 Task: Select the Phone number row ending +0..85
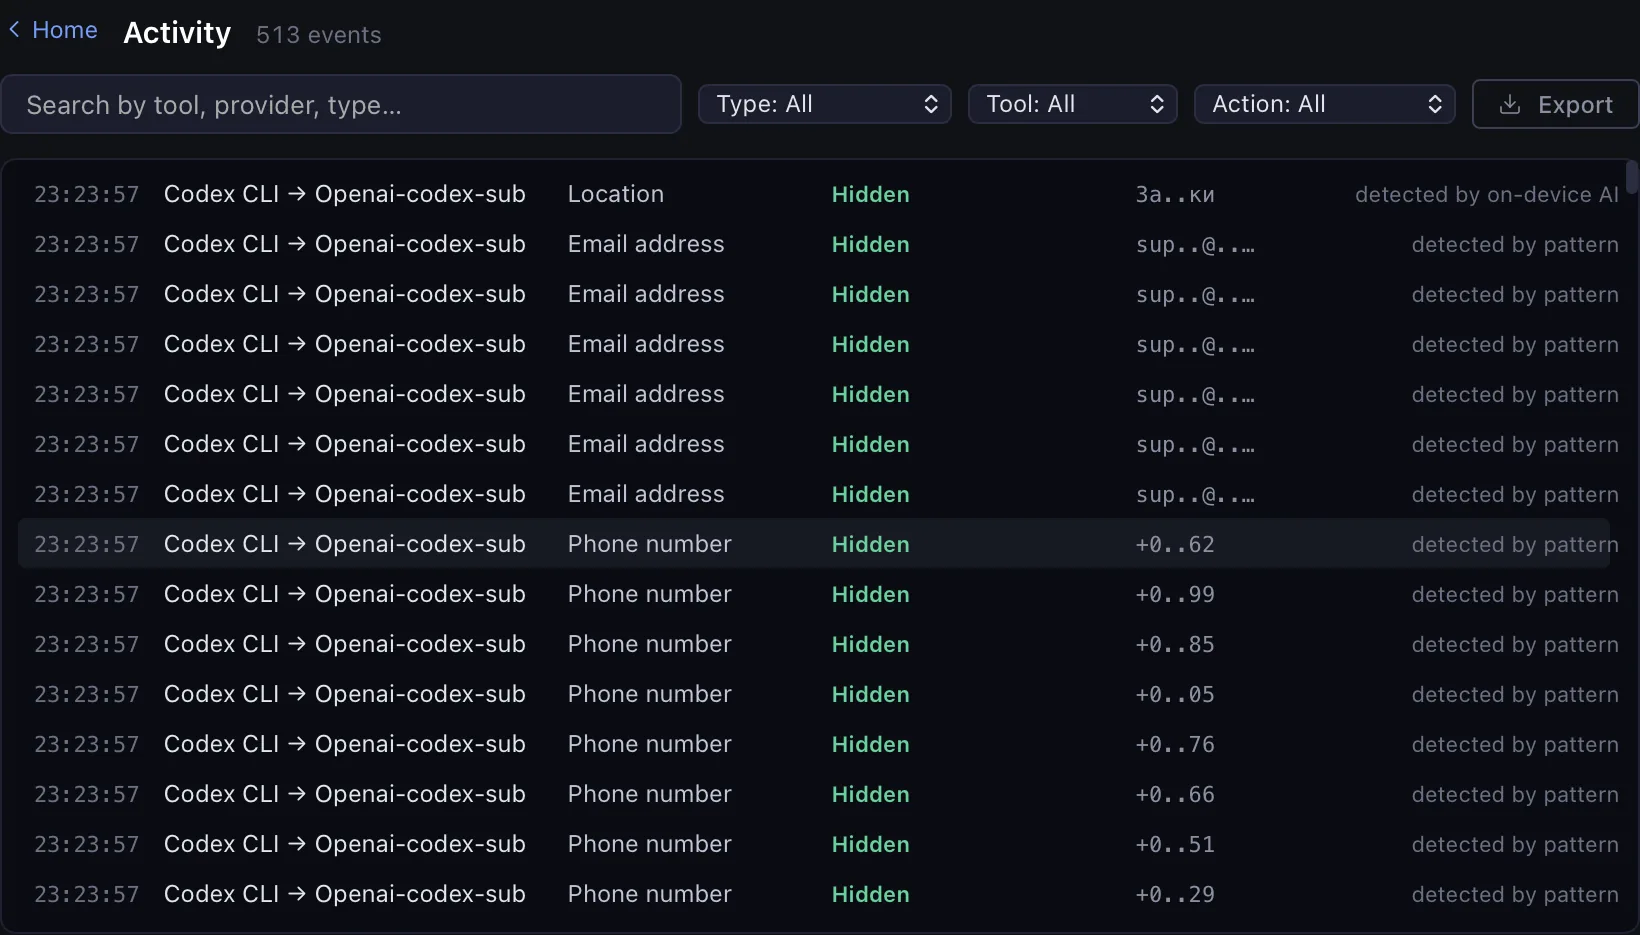(814, 644)
